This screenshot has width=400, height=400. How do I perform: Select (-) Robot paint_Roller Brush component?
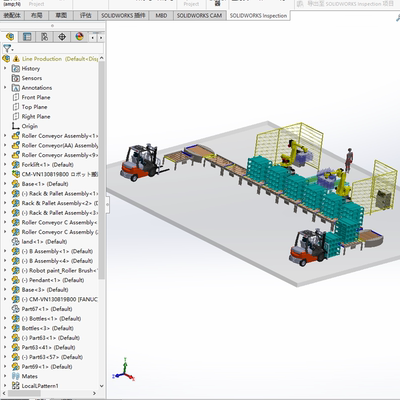tap(60, 271)
